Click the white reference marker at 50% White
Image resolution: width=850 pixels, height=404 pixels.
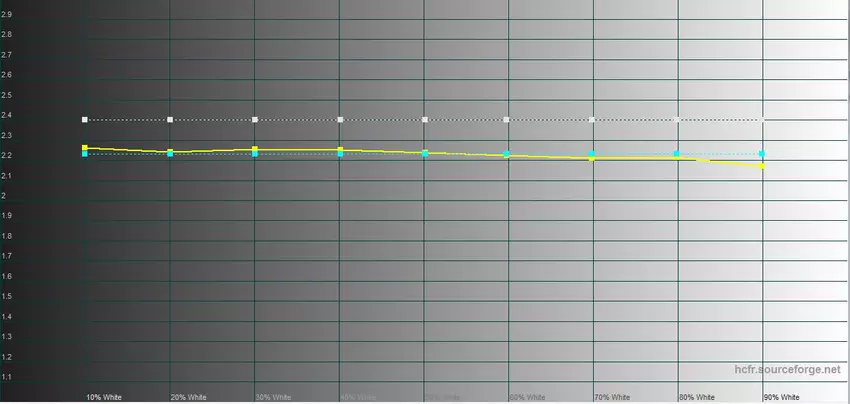(425, 120)
